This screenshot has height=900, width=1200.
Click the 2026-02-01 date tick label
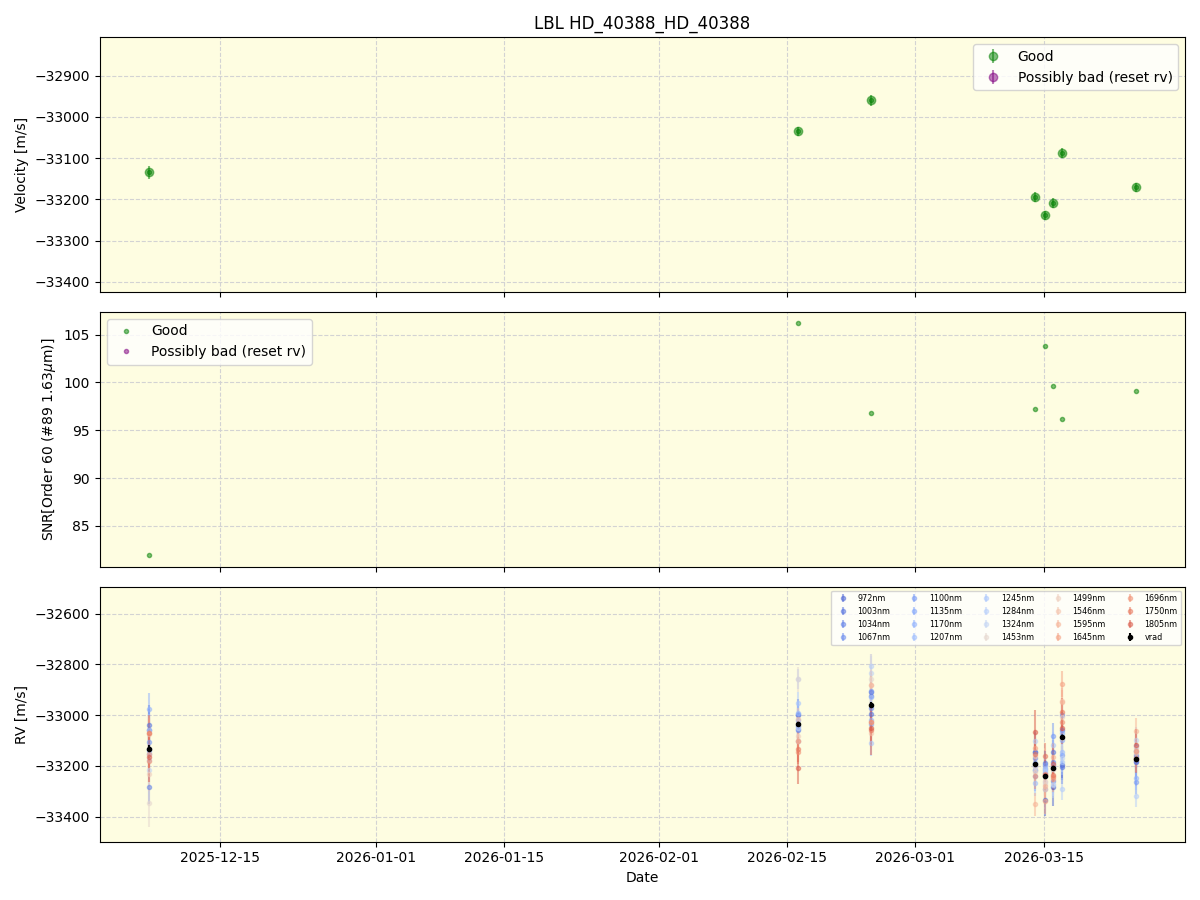[x=659, y=857]
